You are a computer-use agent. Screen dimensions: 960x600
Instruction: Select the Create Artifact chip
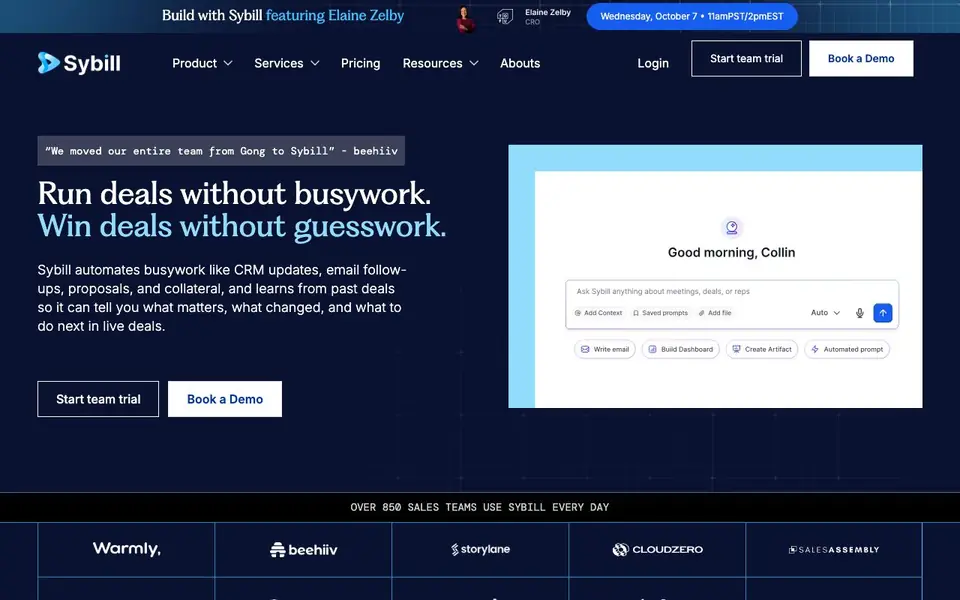762,350
